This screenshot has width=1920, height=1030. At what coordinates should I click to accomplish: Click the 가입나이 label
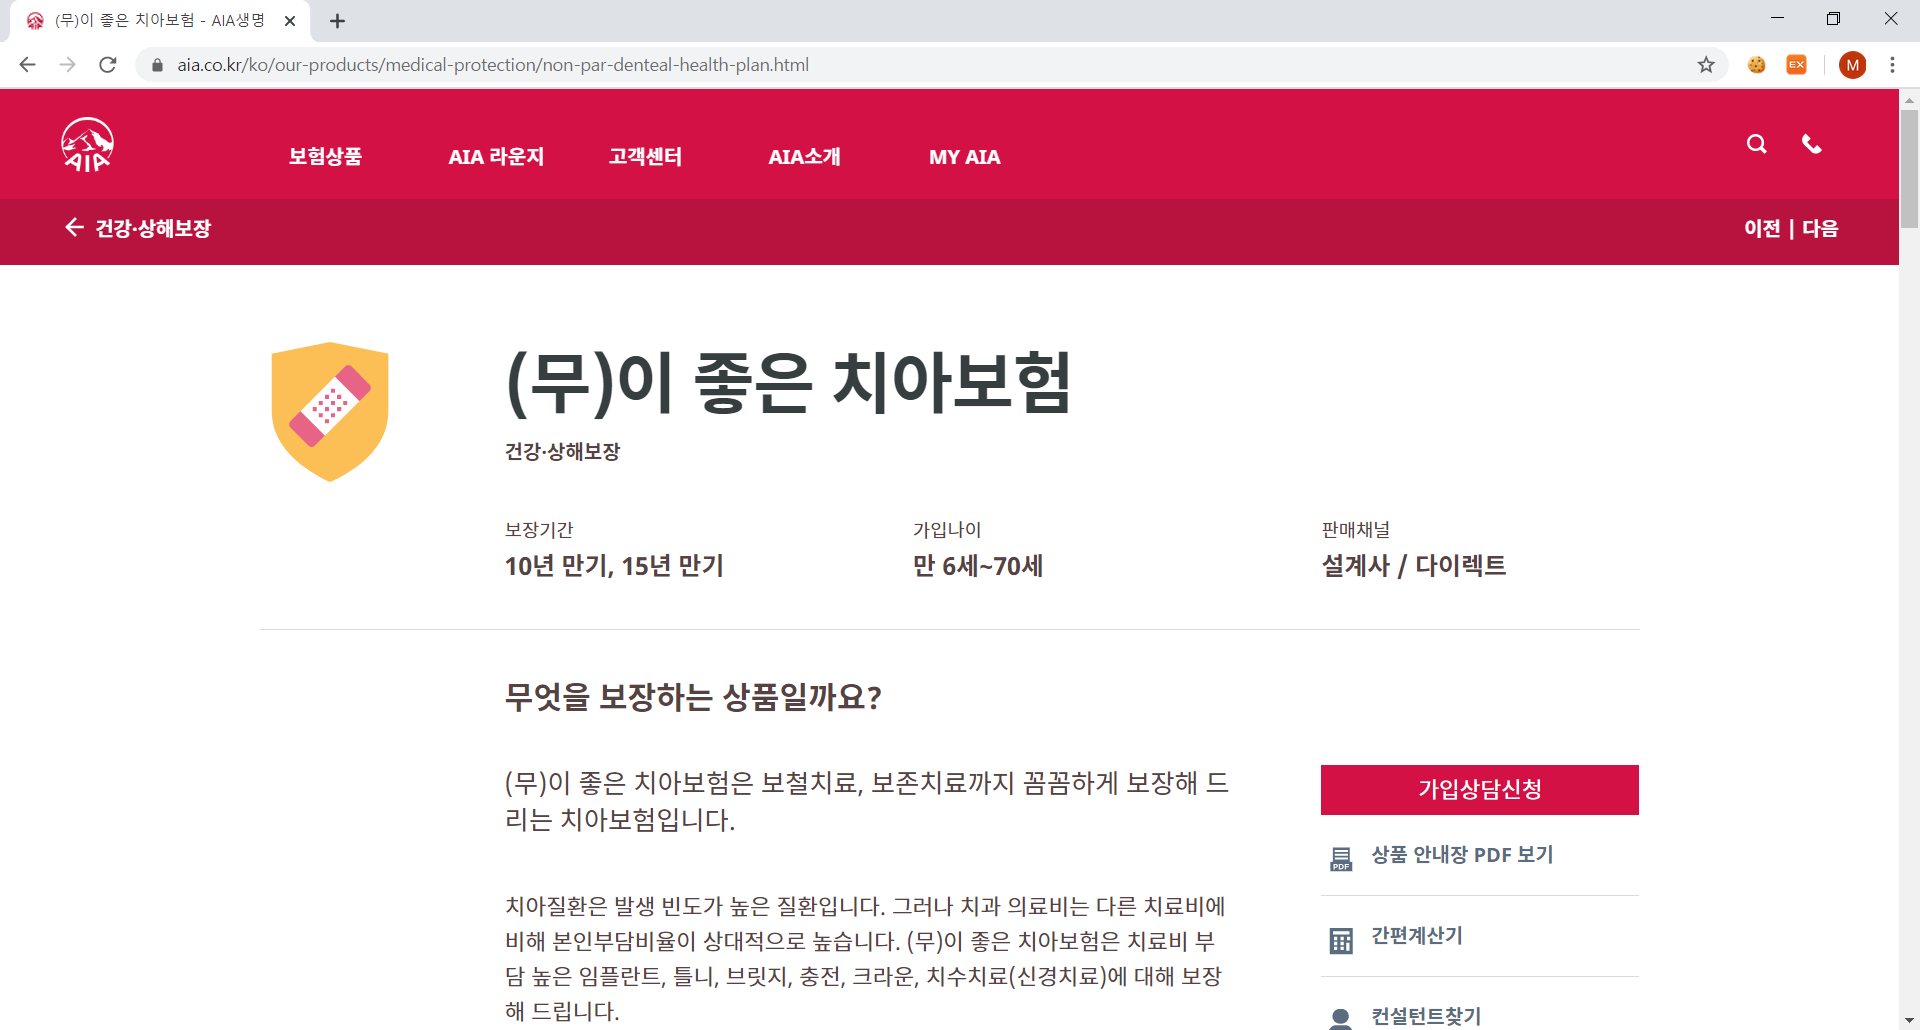947,530
